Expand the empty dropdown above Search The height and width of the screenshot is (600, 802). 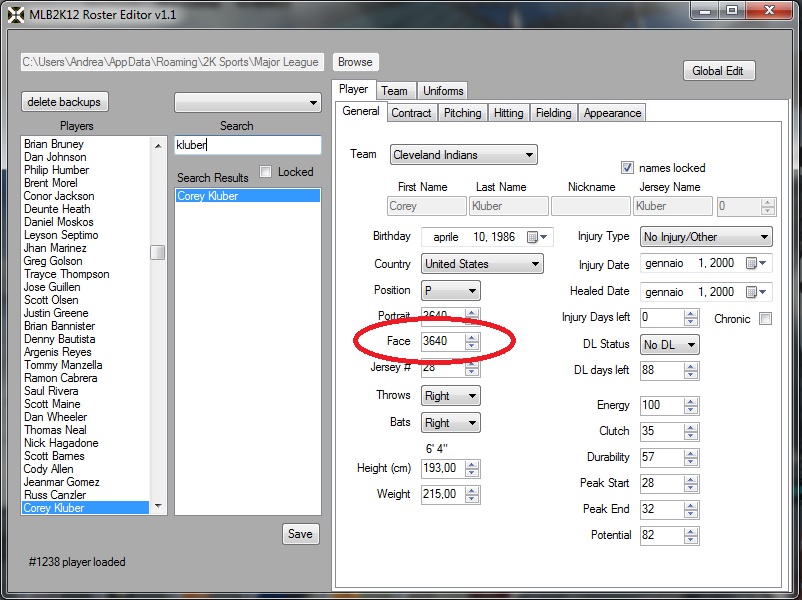pyautogui.click(x=248, y=102)
